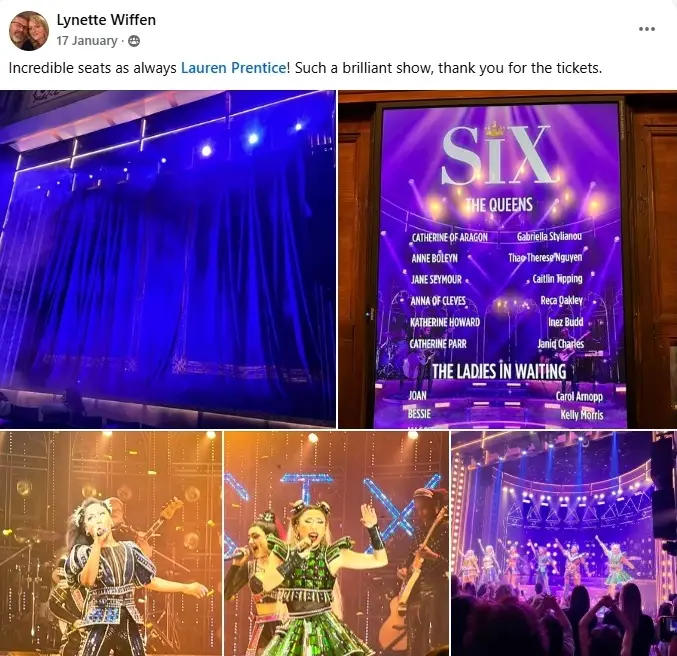Viewport: 677px width, 656px height.
Task: Click the audience privacy icon beside the date
Action: tap(134, 41)
